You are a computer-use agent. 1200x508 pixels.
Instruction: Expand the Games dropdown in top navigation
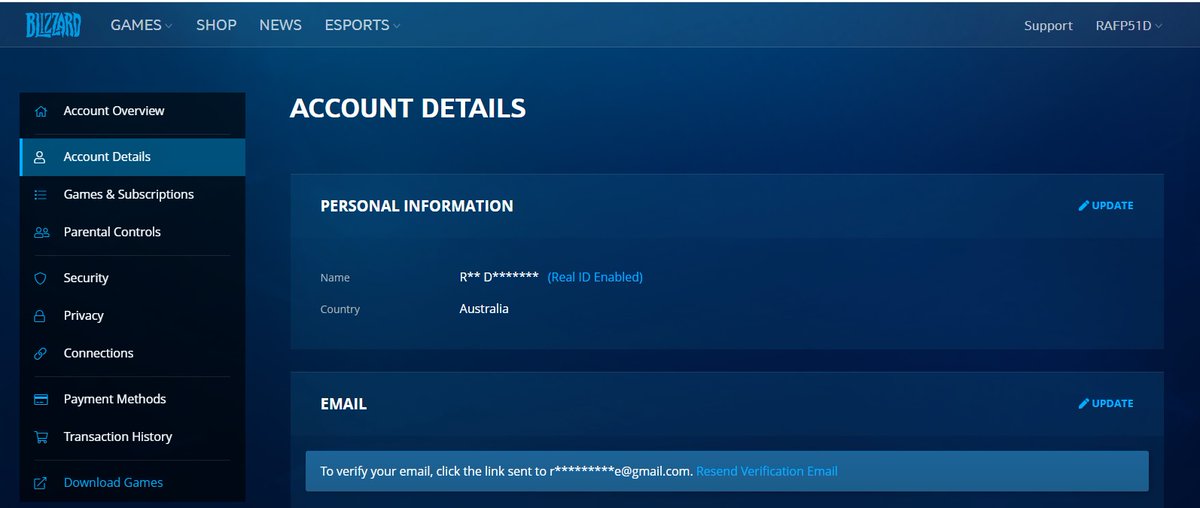pyautogui.click(x=141, y=25)
